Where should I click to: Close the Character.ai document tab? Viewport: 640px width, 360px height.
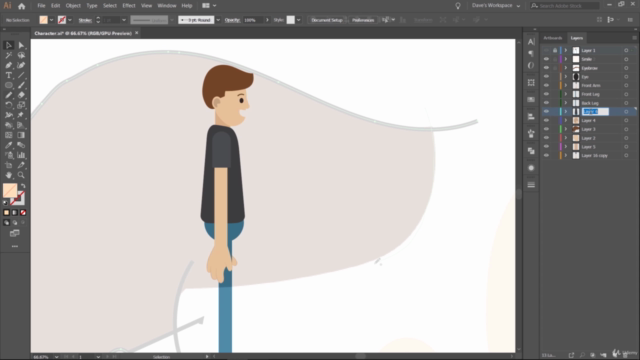[137, 33]
